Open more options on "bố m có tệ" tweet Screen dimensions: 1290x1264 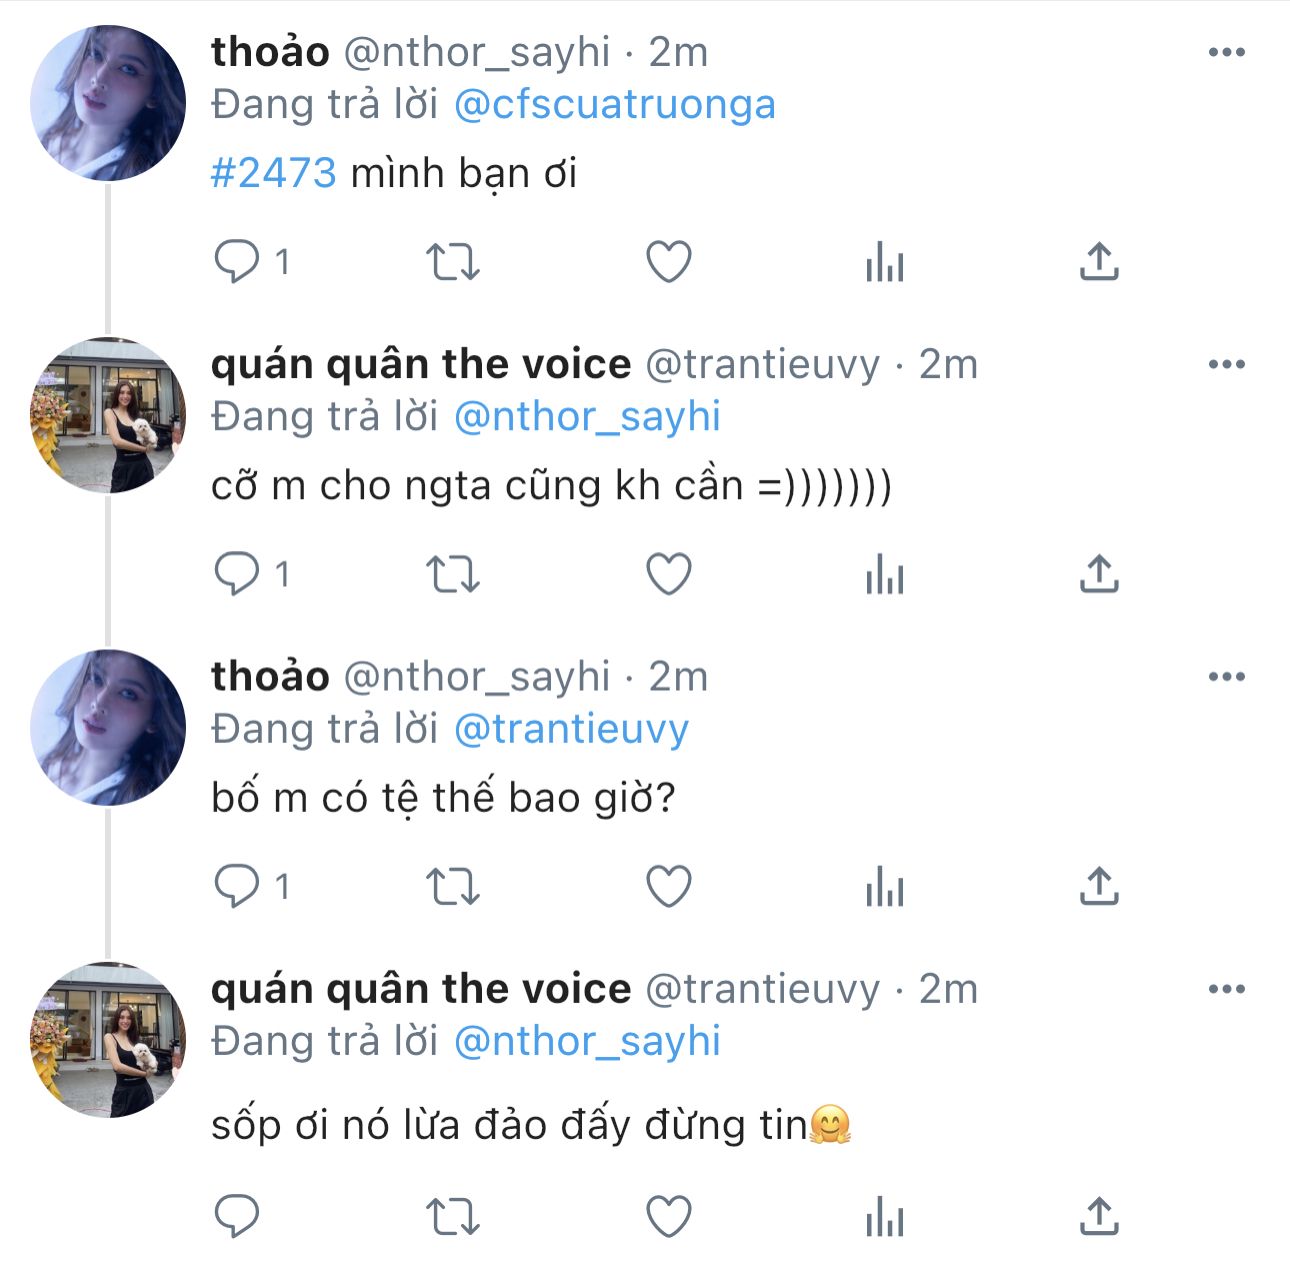point(1226,677)
